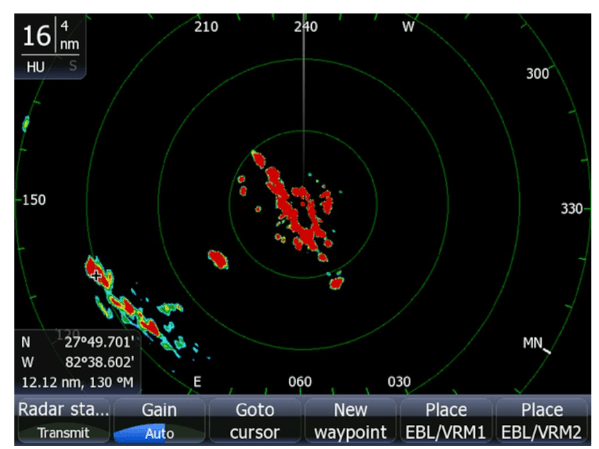Tap the Goto cursor button
599x449 pixels.
click(255, 421)
